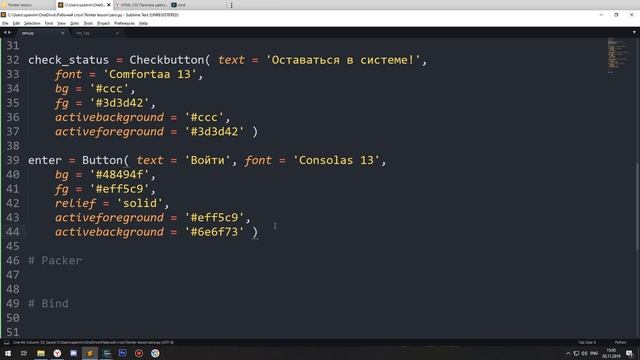This screenshot has height=360, width=640.
Task: Click the 'Войти' string
Action: 207,160
